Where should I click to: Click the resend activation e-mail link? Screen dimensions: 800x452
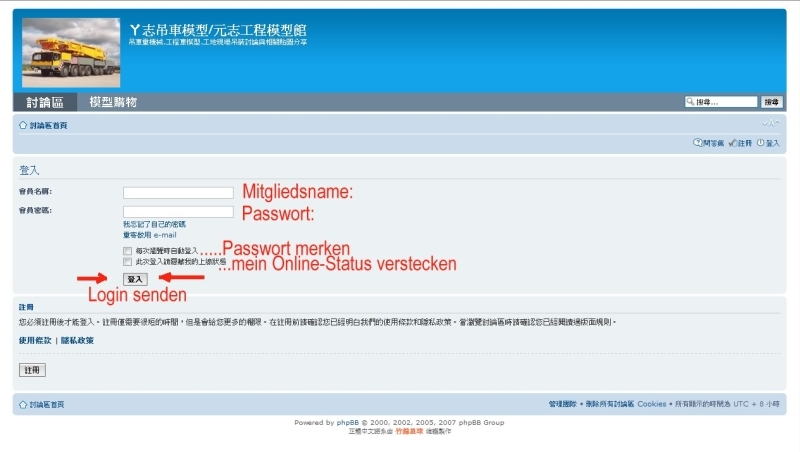click(x=149, y=234)
